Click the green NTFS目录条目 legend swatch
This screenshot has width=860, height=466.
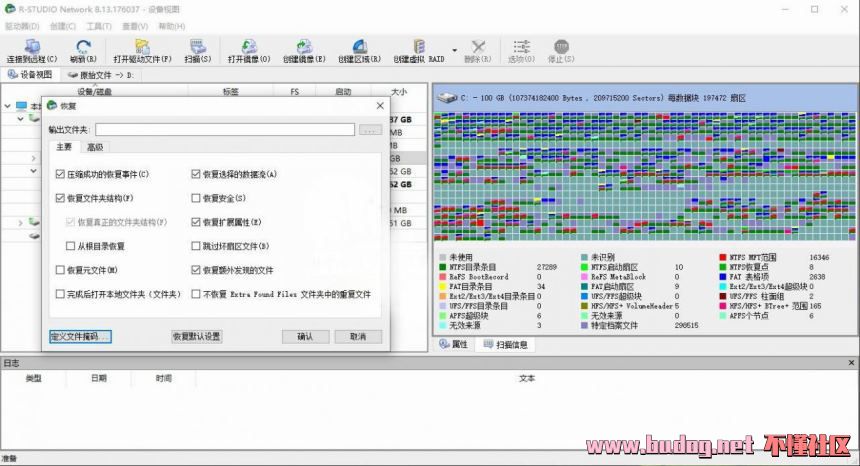point(443,267)
